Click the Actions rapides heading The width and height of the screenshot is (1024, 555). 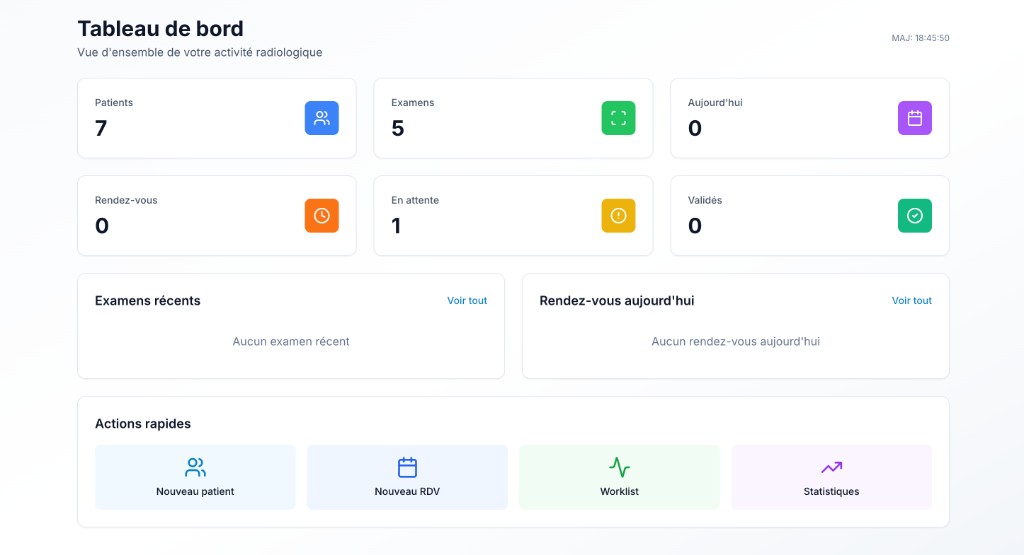[143, 424]
